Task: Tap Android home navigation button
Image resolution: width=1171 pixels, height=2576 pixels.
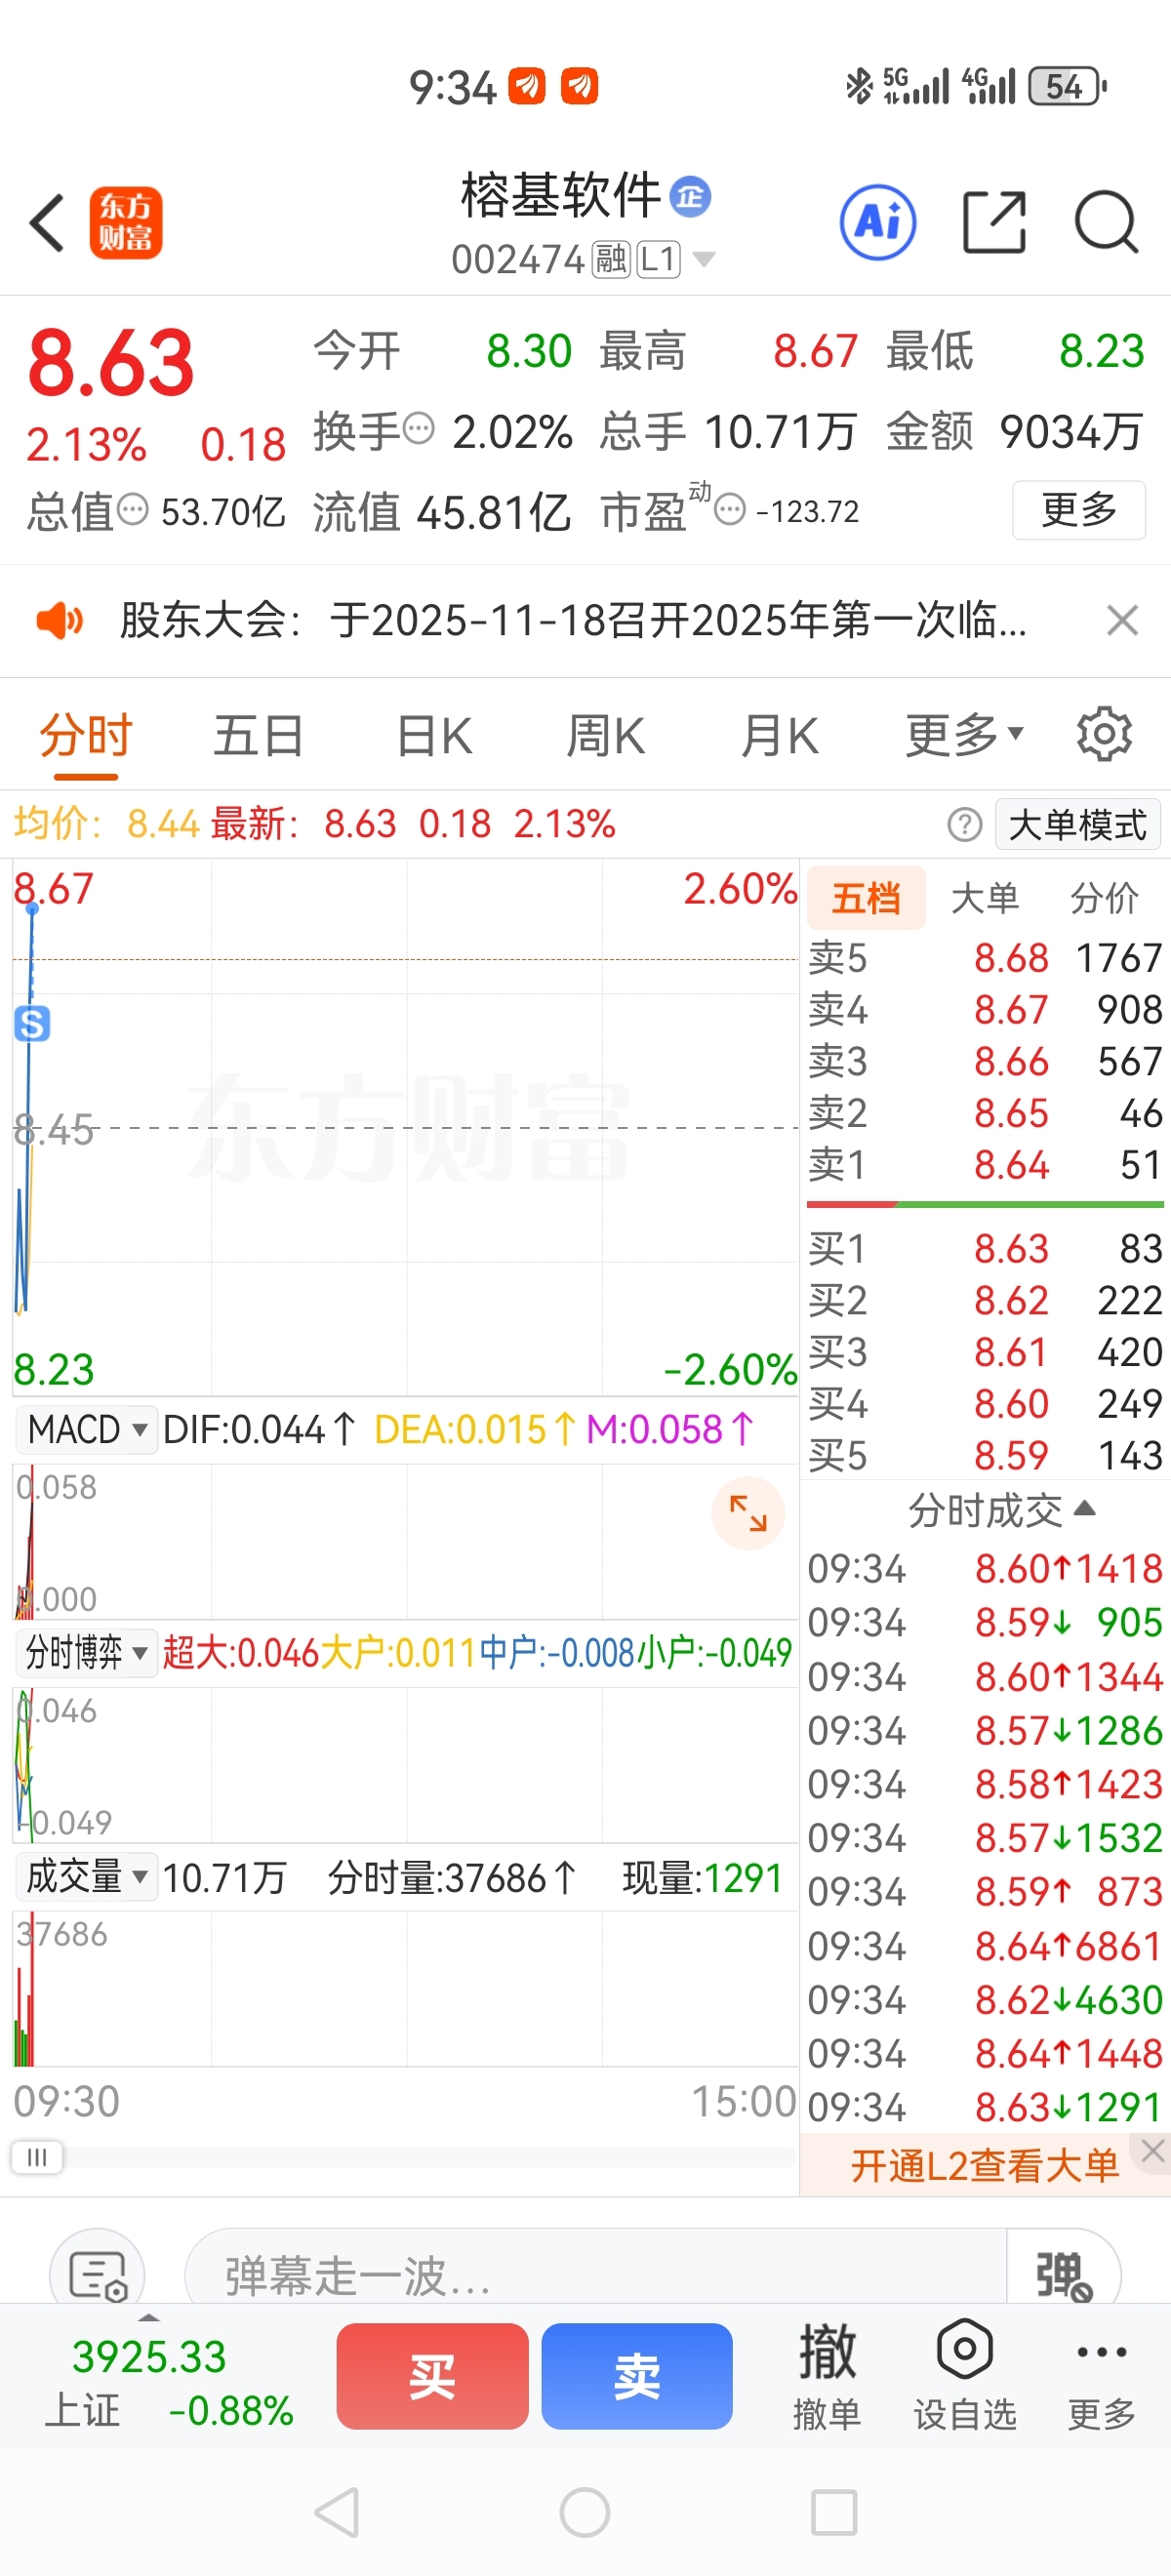Action: point(585,2511)
